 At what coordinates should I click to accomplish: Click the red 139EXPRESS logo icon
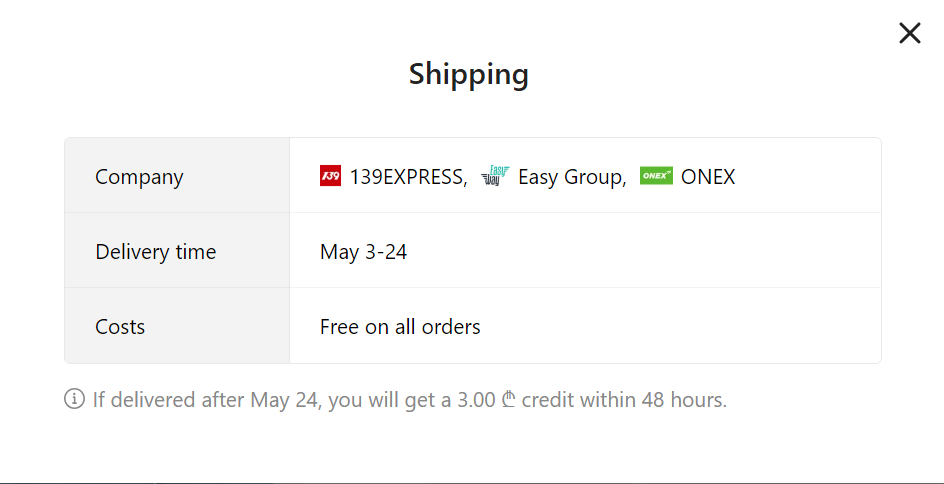click(x=331, y=176)
